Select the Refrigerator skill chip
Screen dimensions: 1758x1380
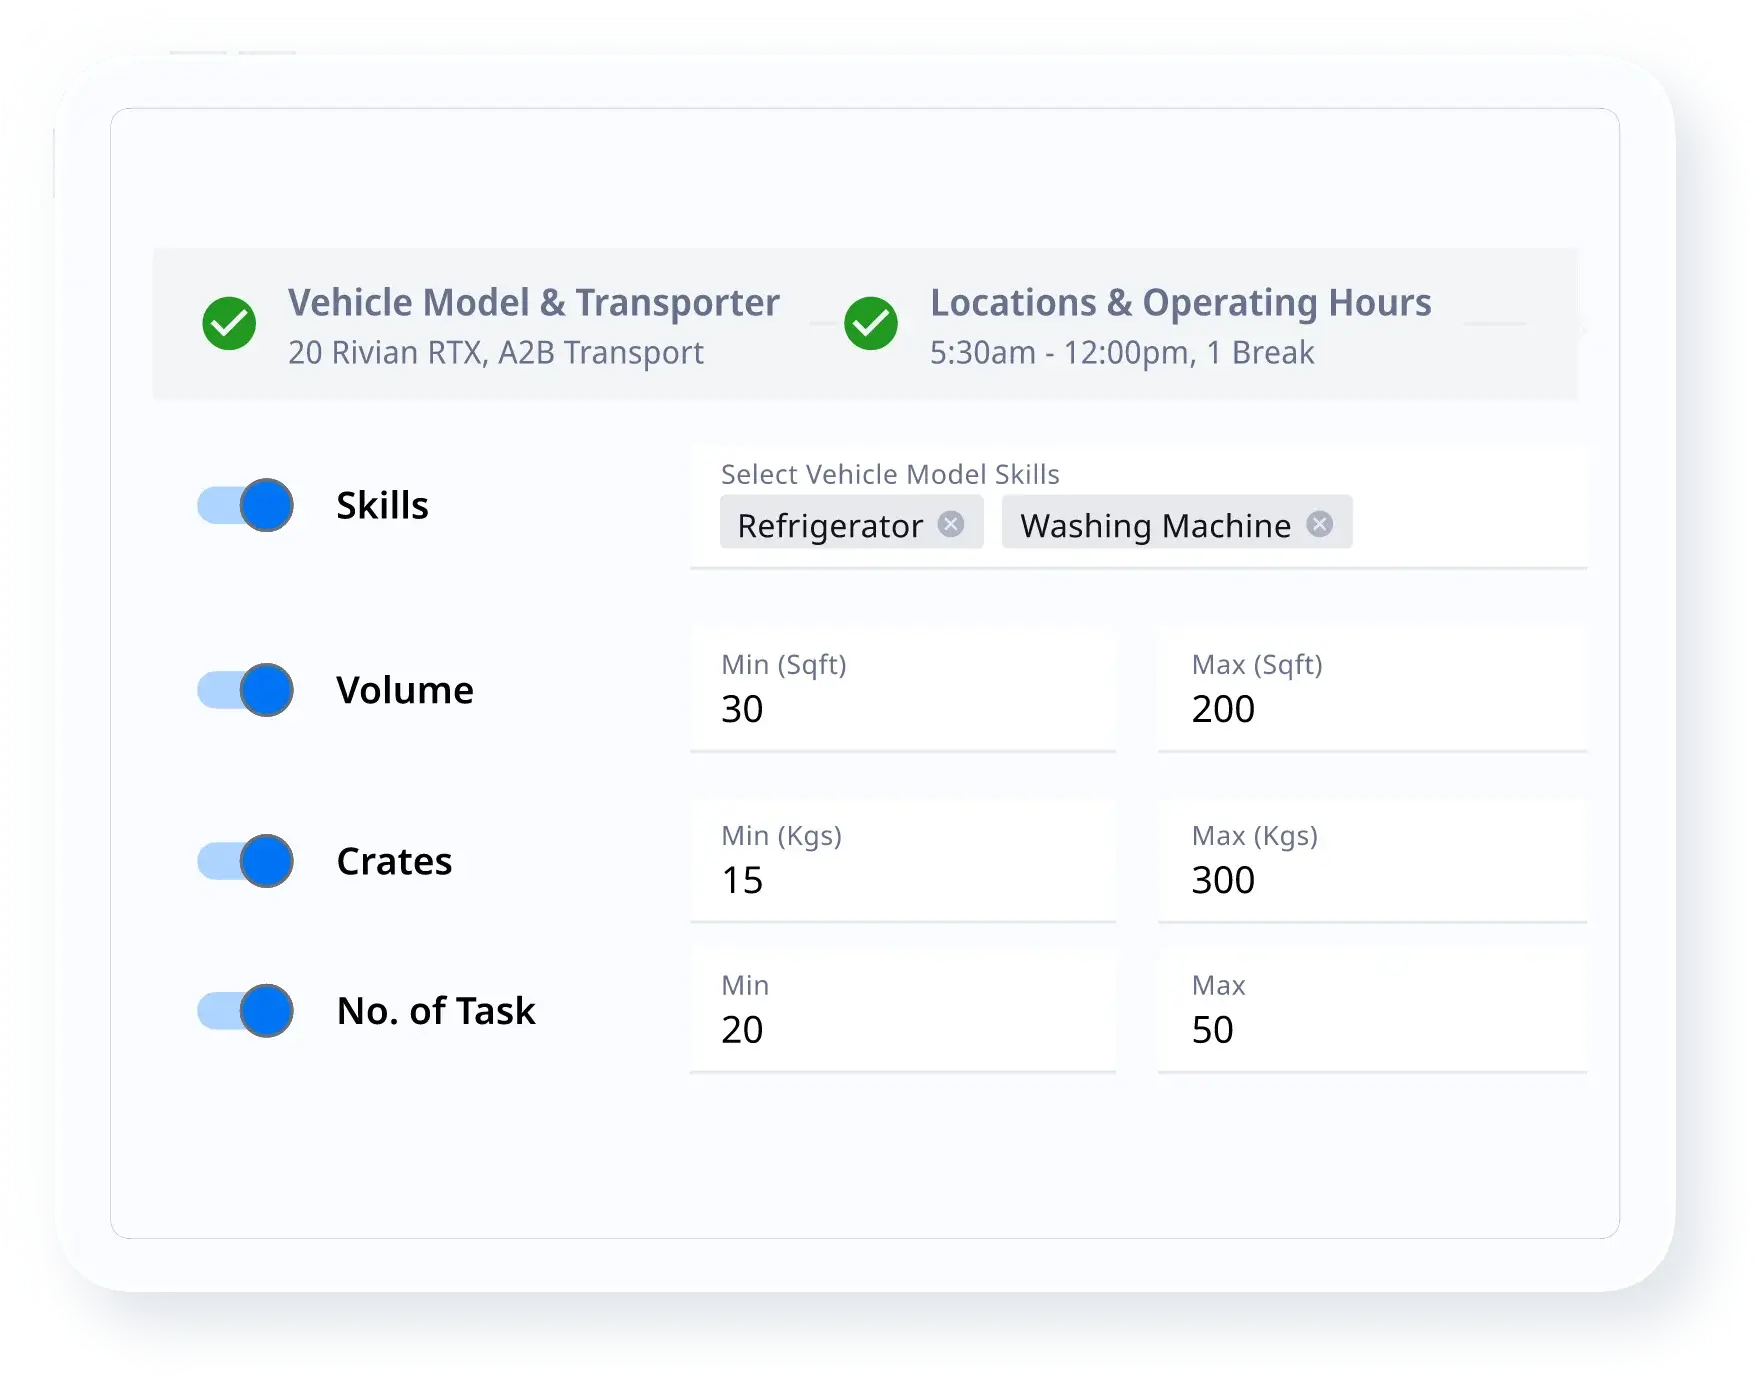(x=829, y=525)
